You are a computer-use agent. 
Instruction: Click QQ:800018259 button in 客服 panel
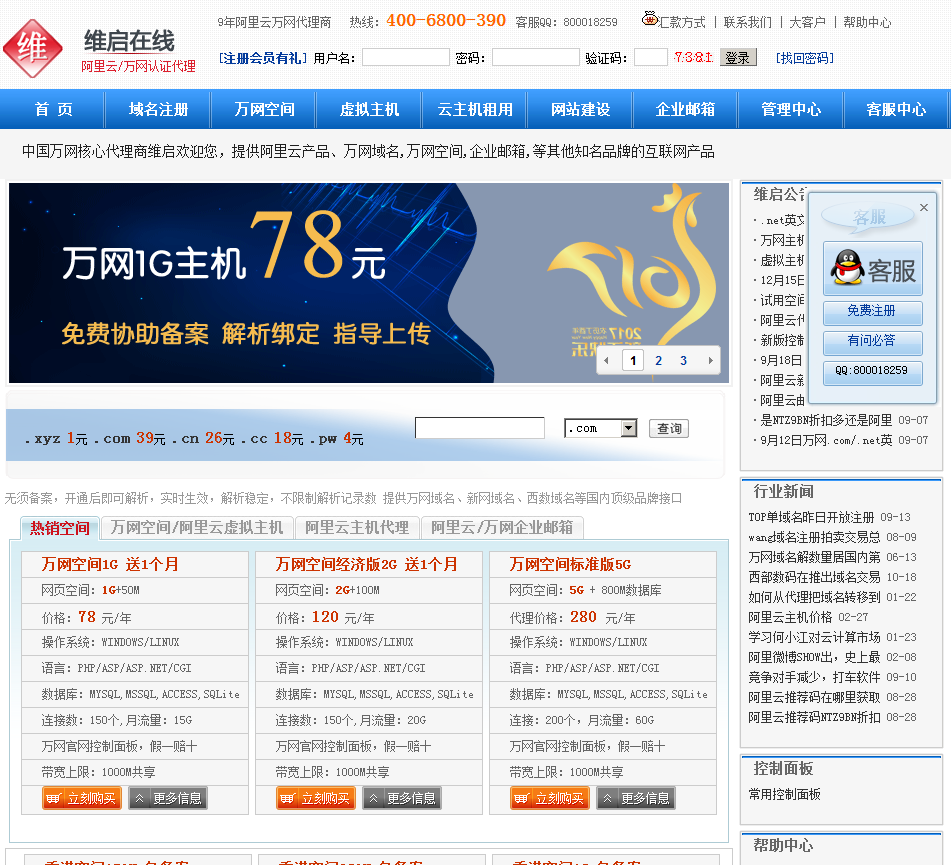coord(872,371)
